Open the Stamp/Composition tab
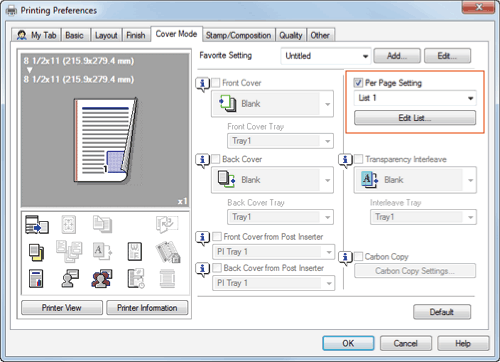 238,35
